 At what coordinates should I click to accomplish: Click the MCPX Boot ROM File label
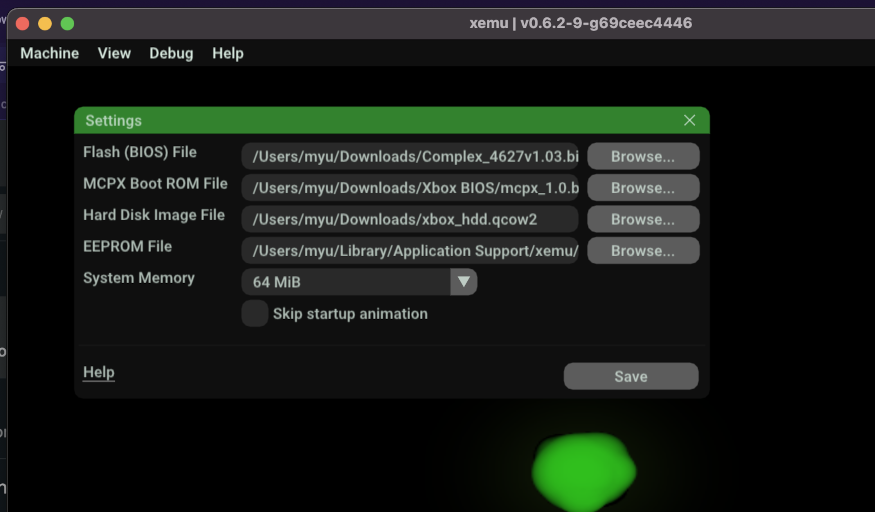tap(155, 183)
